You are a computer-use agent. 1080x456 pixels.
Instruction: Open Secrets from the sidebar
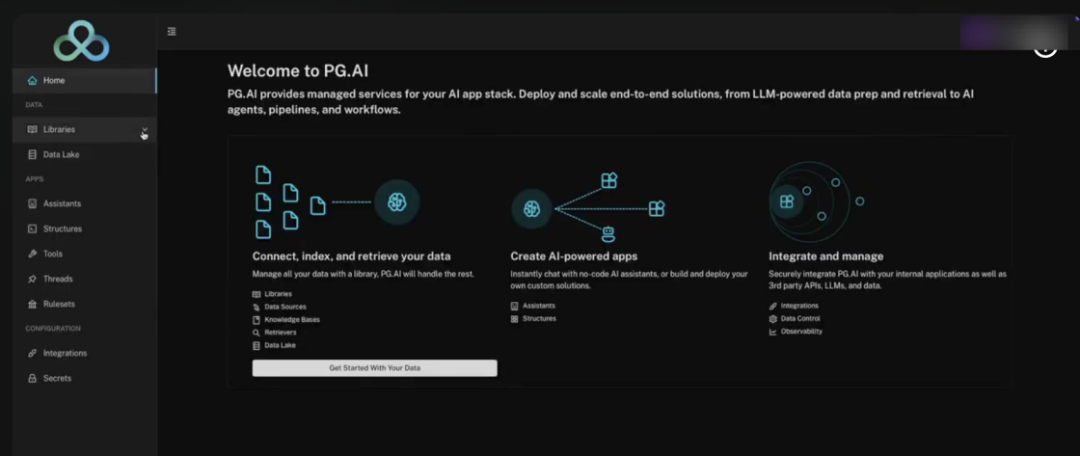point(84,378)
